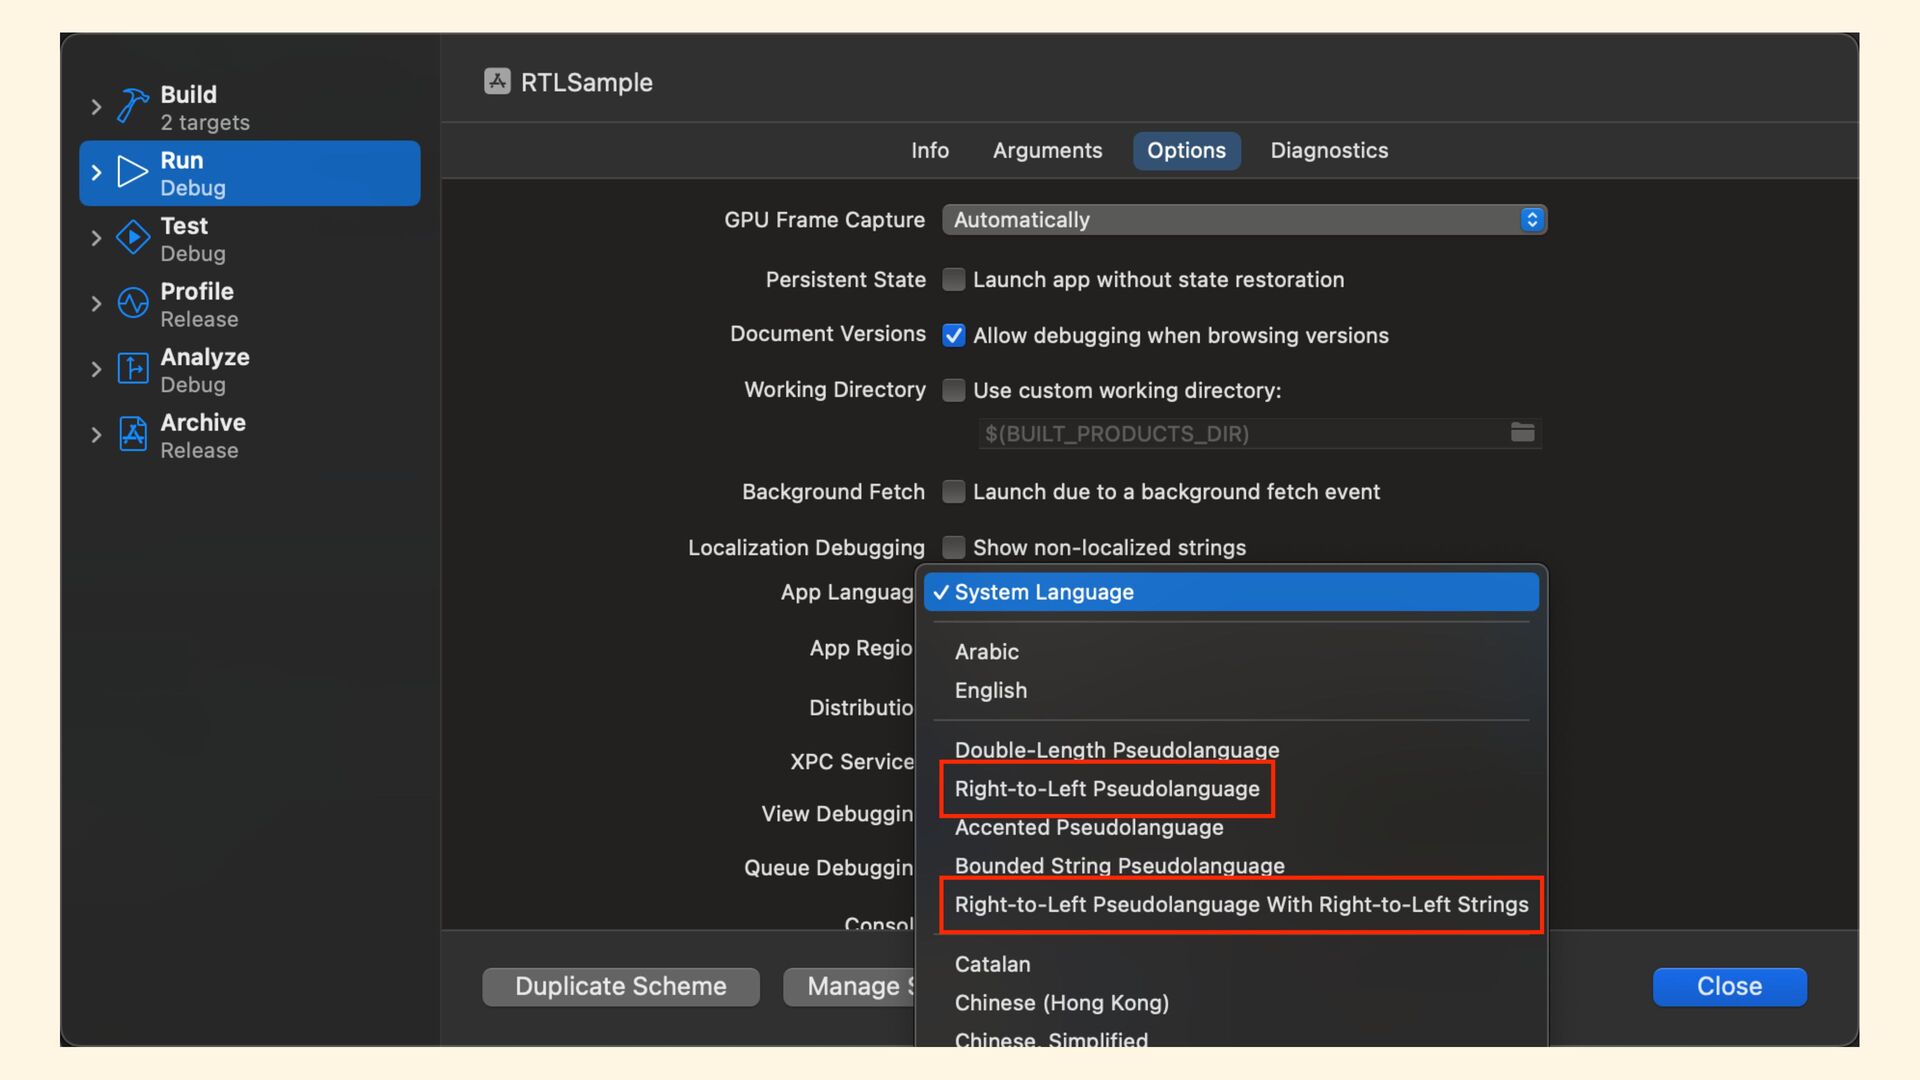Expand the Test section chevron
Image resolution: width=1920 pixels, height=1080 pixels.
[96, 238]
